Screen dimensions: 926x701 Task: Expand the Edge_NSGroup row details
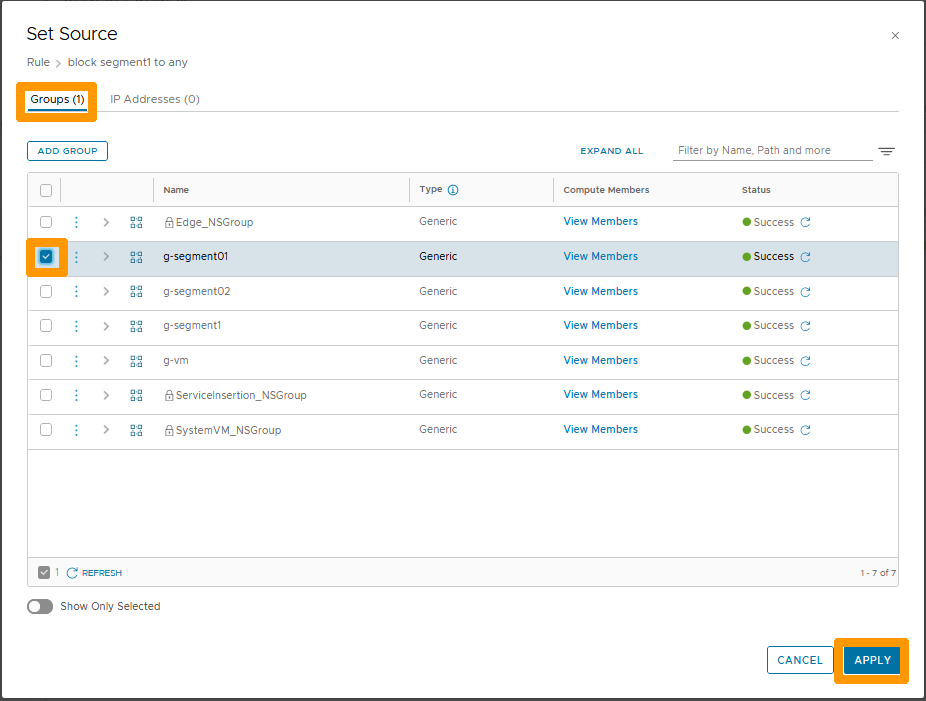coord(106,222)
